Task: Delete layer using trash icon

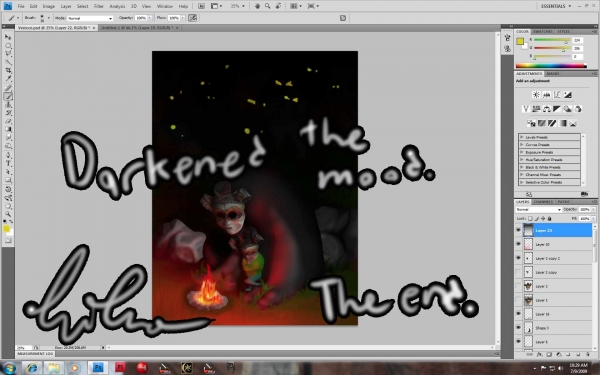Action: pos(587,355)
